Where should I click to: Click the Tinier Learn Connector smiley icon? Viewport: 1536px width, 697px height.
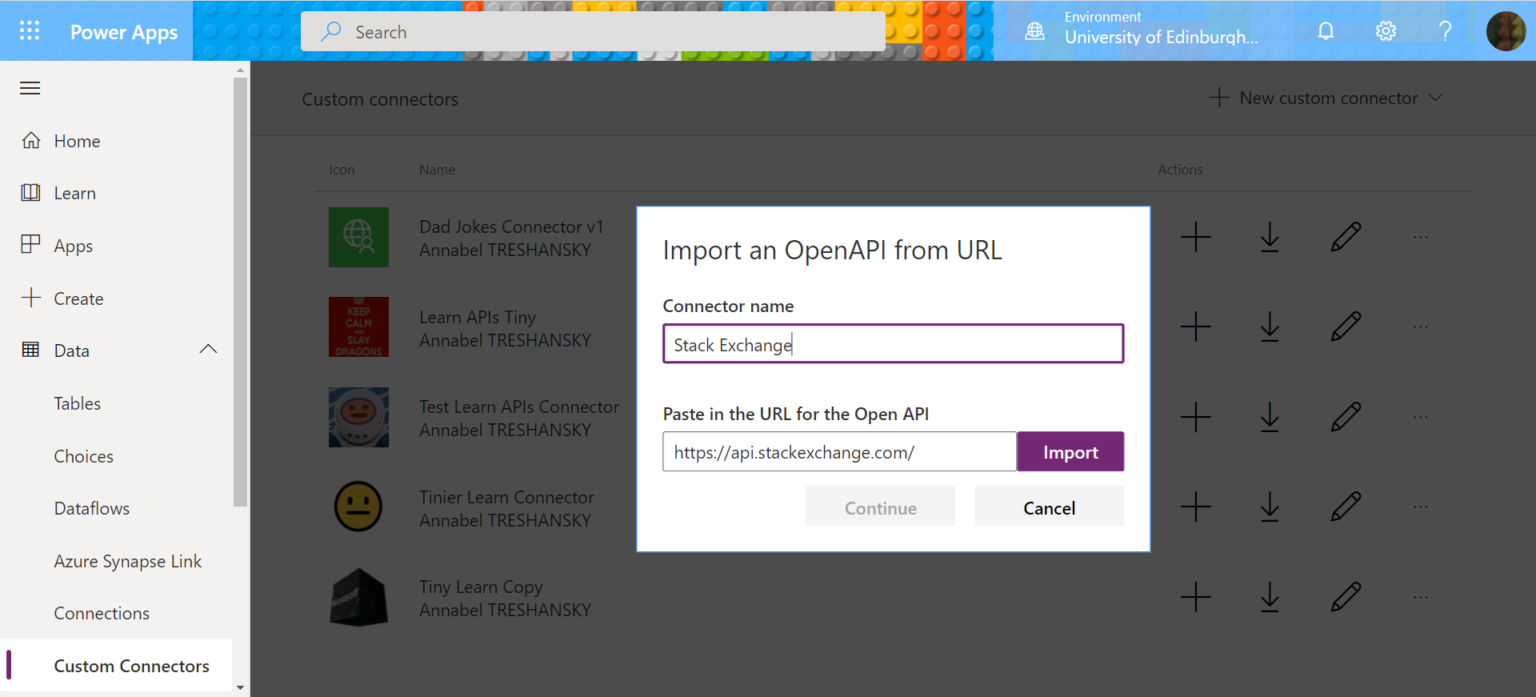point(359,506)
